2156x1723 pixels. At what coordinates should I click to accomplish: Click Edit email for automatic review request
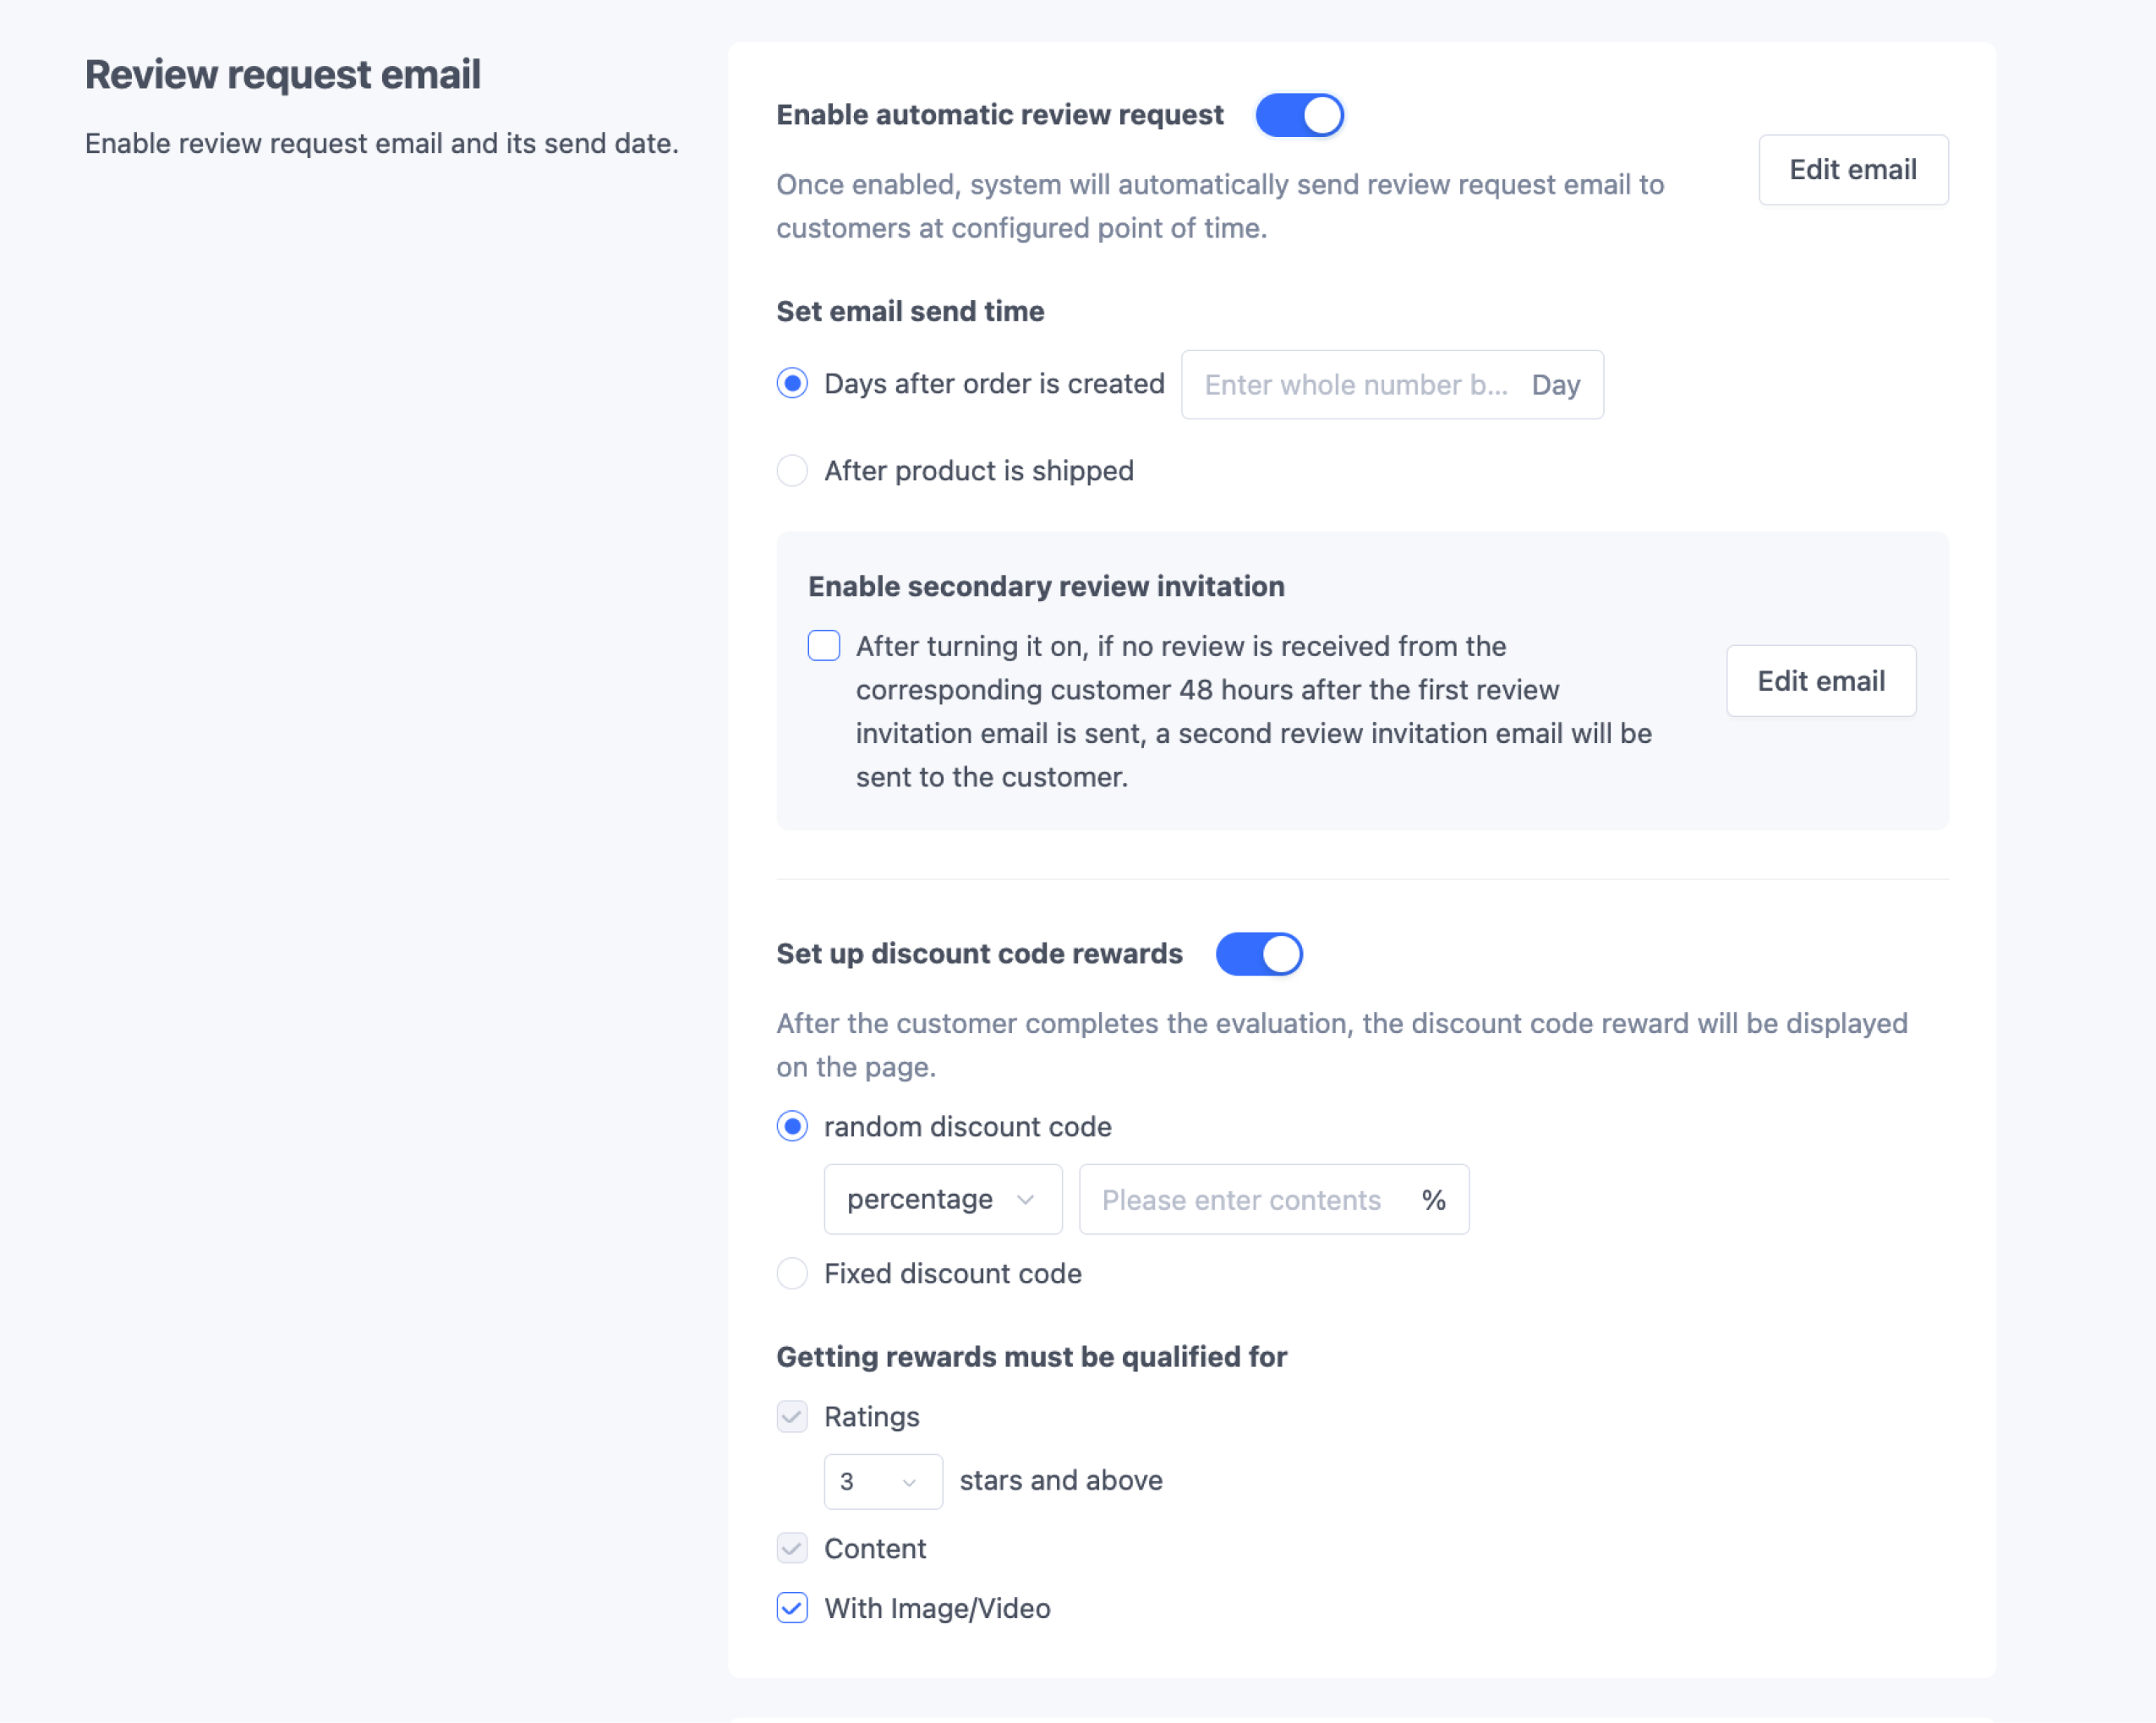[1852, 170]
